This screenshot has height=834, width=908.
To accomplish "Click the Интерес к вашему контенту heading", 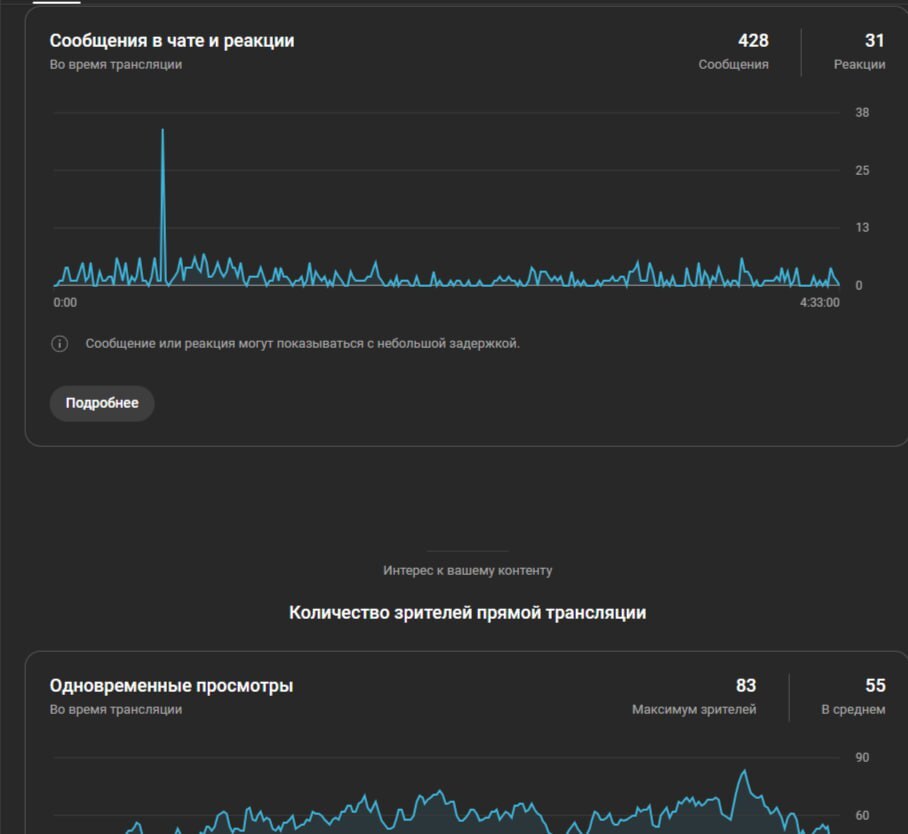I will tap(467, 570).
